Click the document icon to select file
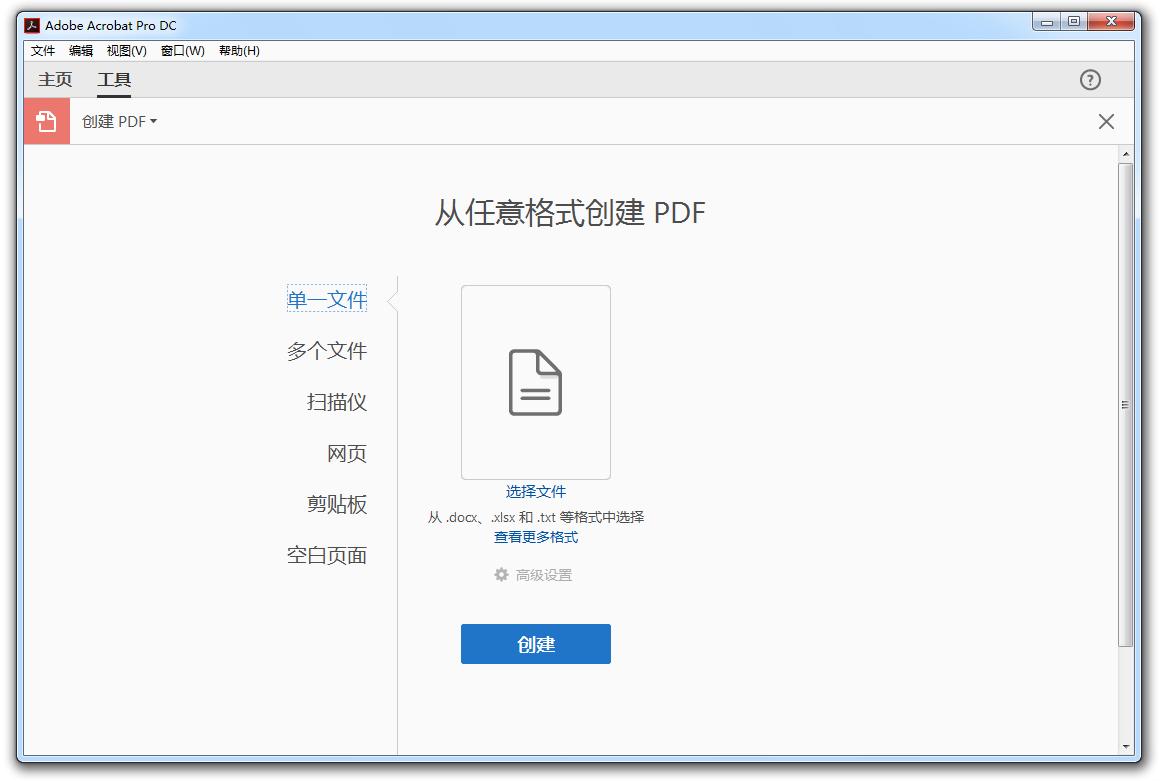The width and height of the screenshot is (1162, 781). pos(536,382)
